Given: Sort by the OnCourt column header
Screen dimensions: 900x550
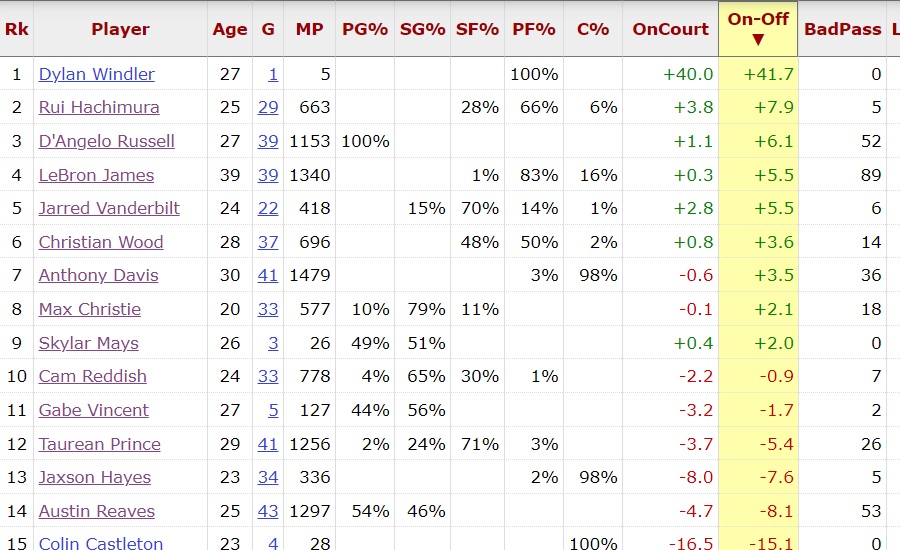Looking at the screenshot, I should click(670, 29).
